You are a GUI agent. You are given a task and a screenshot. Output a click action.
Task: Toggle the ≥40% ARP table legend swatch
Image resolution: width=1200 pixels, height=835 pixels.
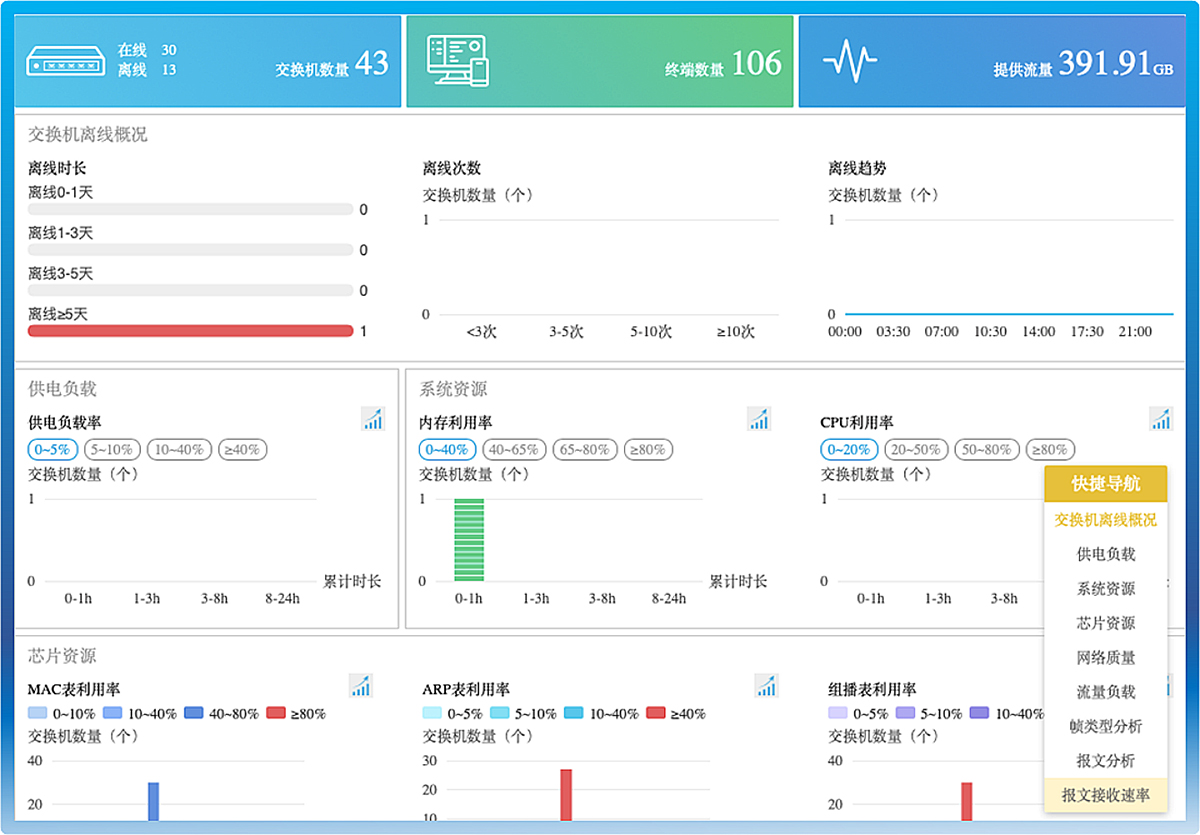[x=656, y=714]
